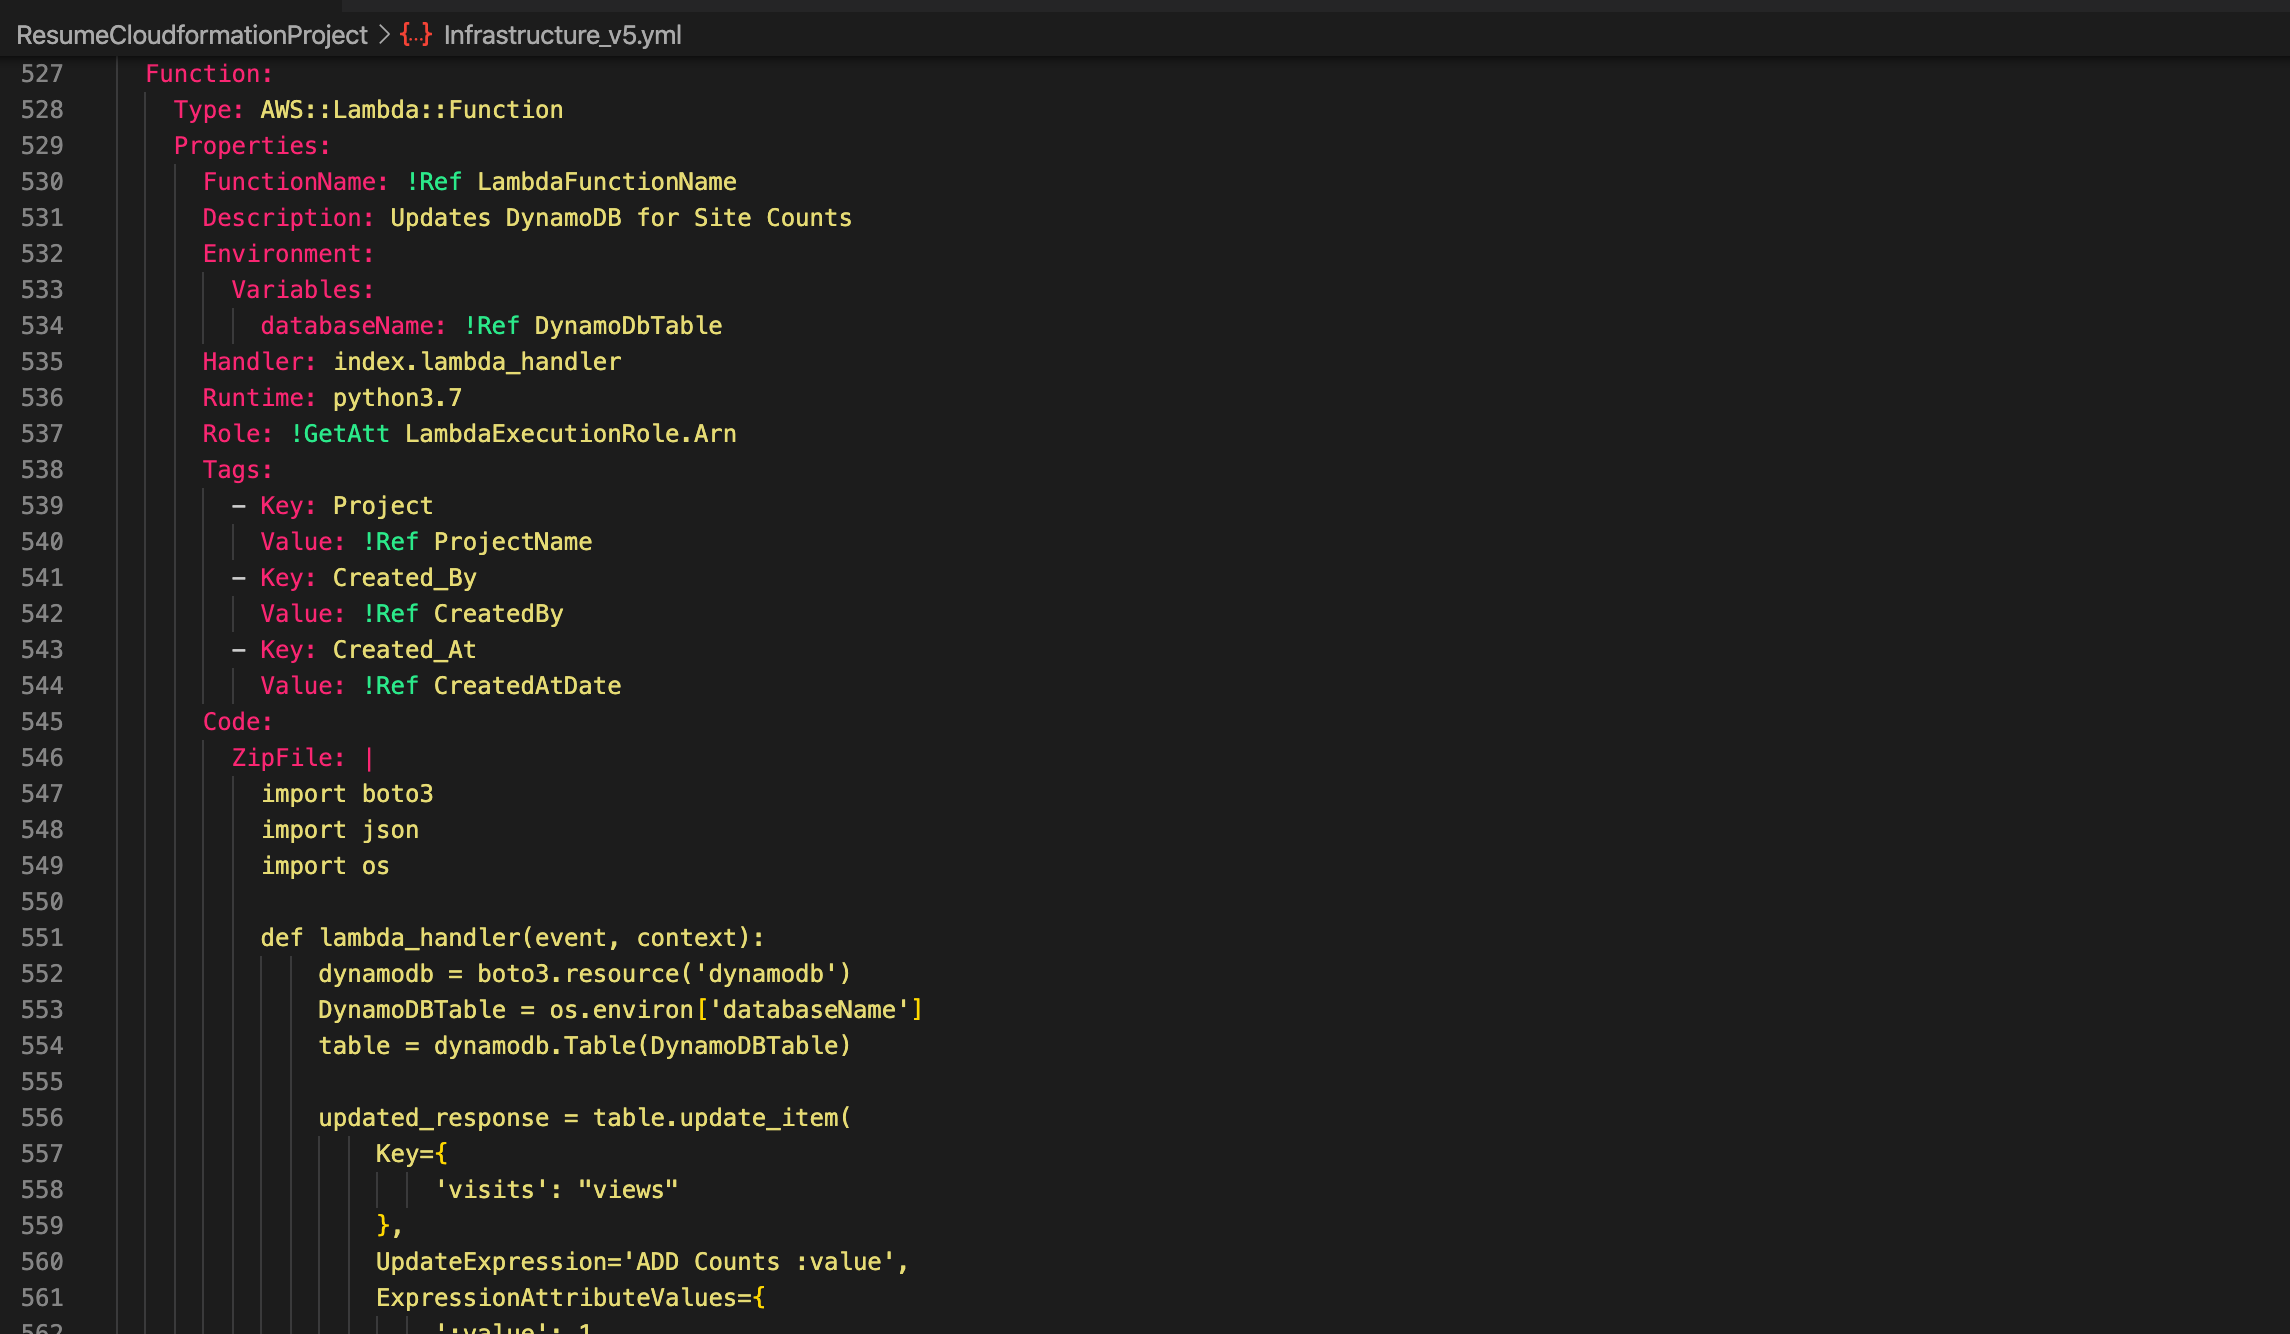The height and width of the screenshot is (1334, 2290).
Task: Click the 'visits': "views" entry
Action: [x=556, y=1190]
